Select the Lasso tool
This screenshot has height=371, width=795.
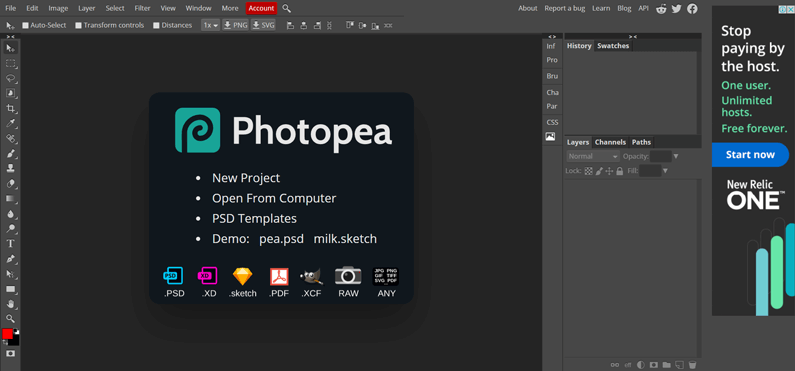click(10, 78)
